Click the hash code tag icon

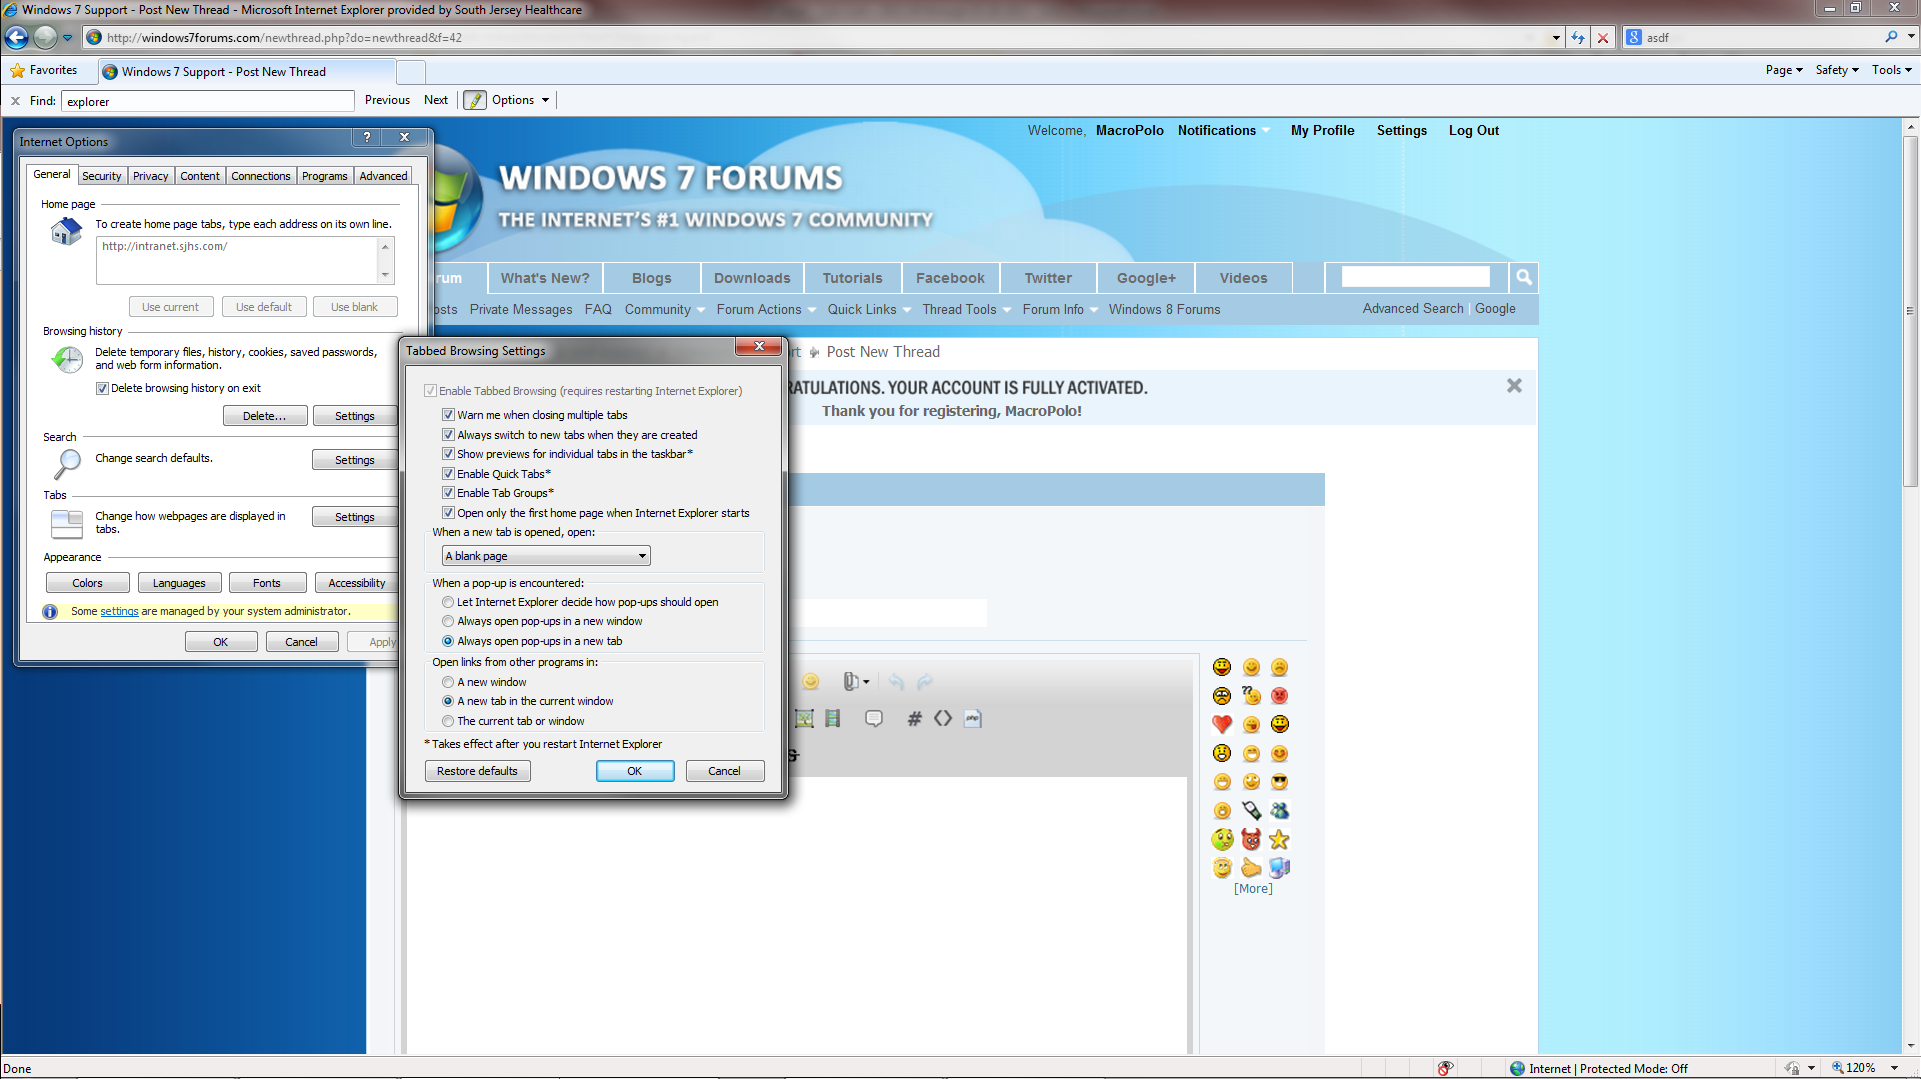pyautogui.click(x=914, y=718)
